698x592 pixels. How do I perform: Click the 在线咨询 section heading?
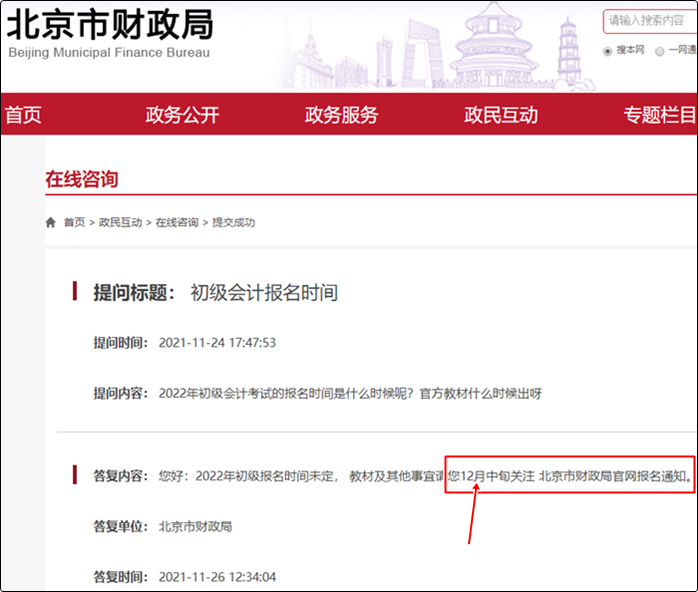click(x=81, y=179)
